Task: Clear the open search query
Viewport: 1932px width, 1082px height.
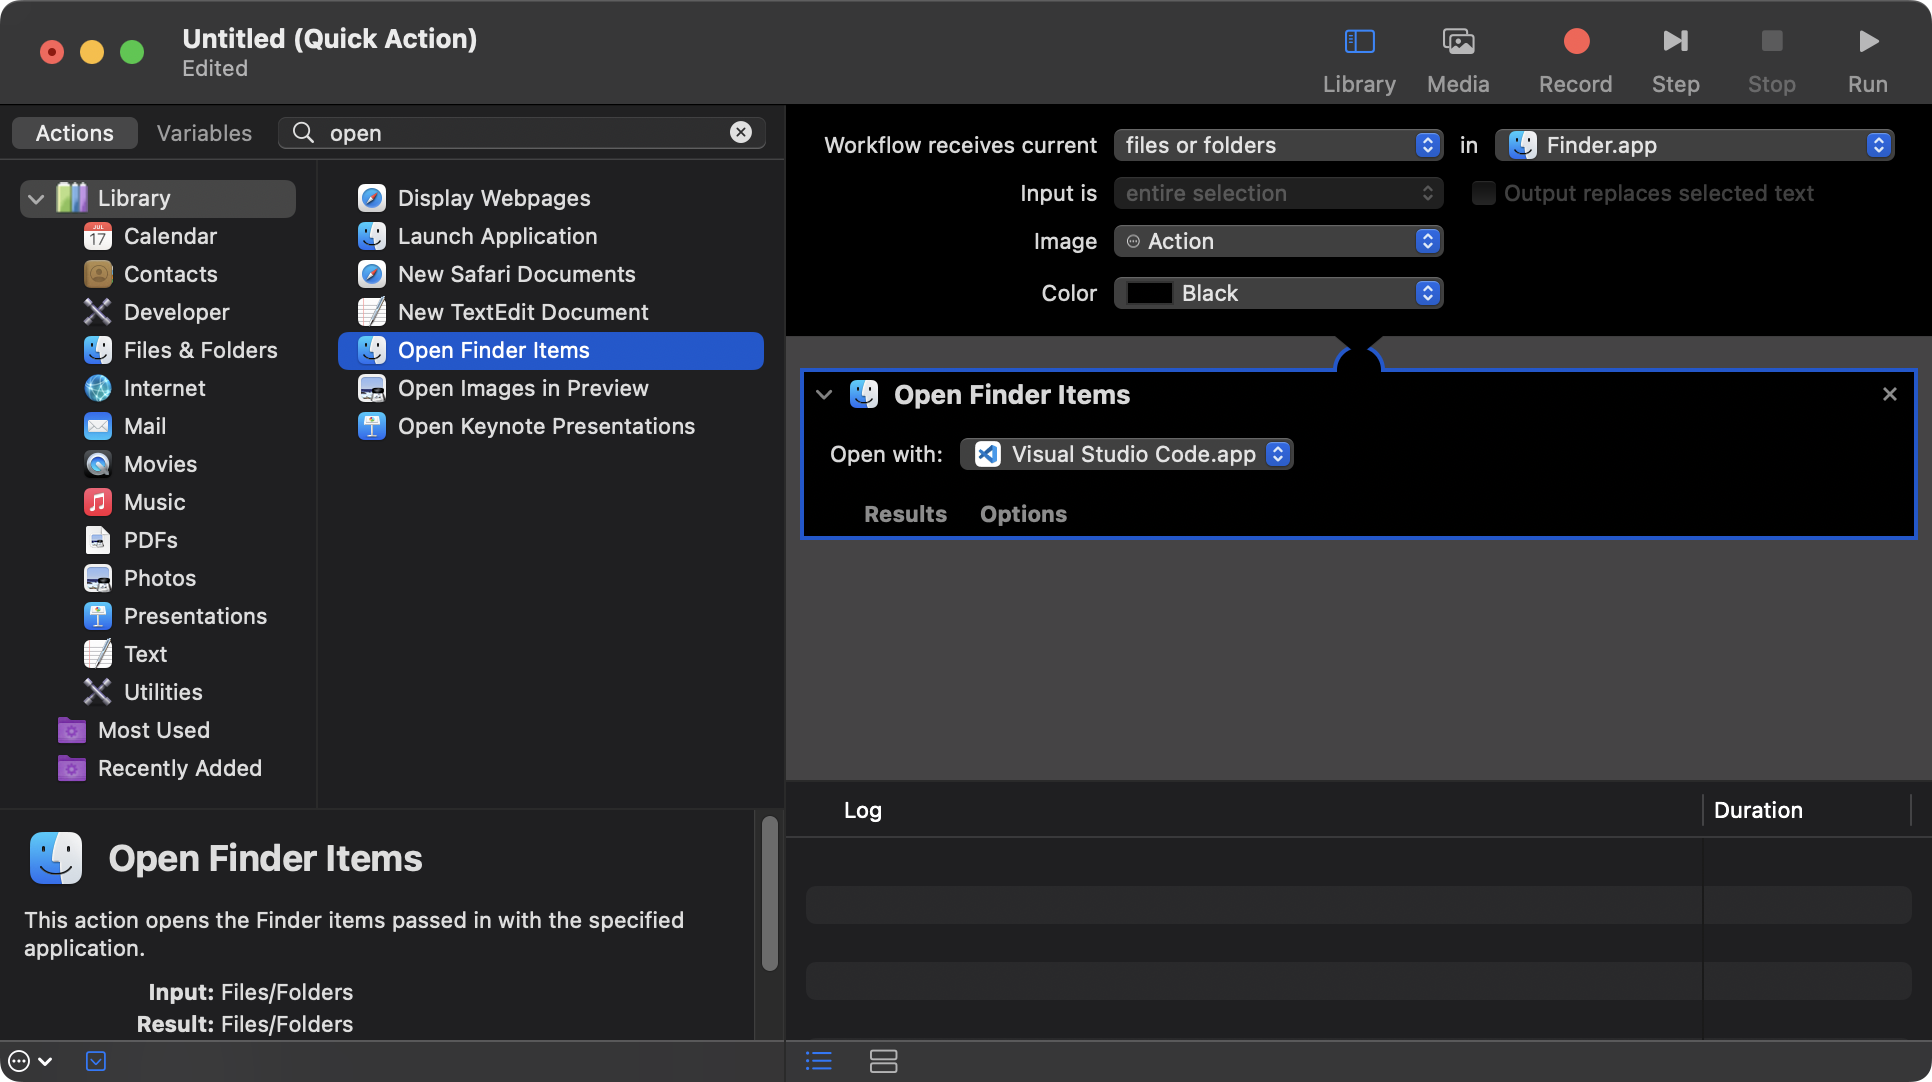Action: click(741, 132)
